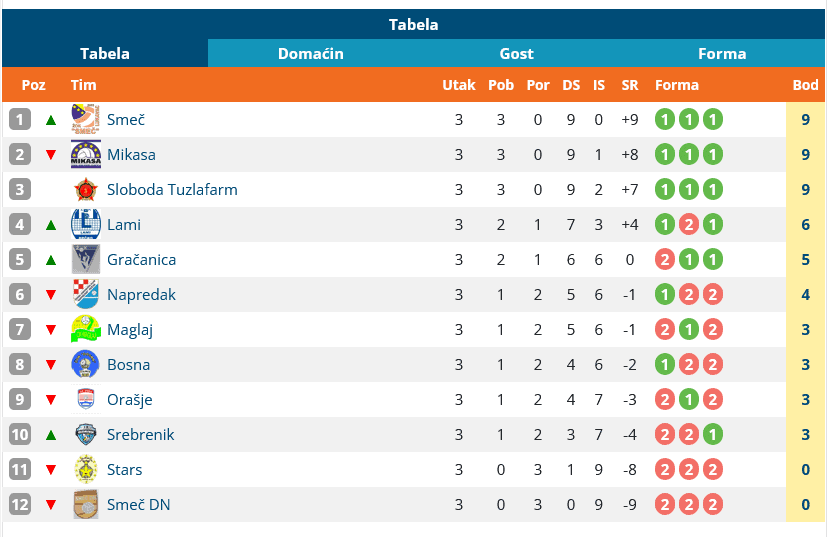
Task: Click the Stars team logo
Action: pyautogui.click(x=85, y=470)
